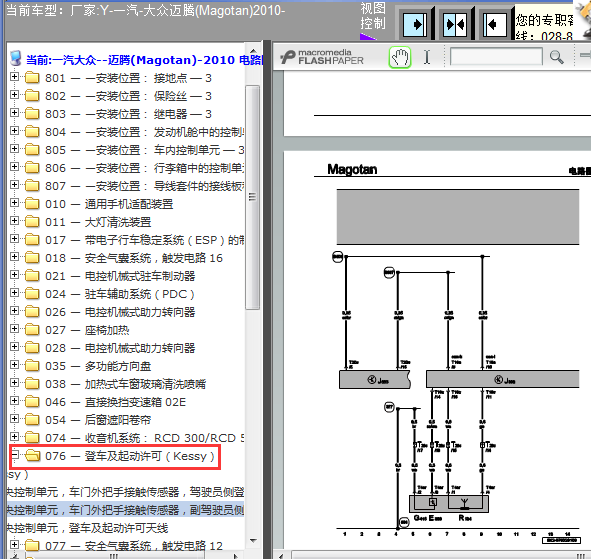Click the FlashPaper search text field
This screenshot has width=591, height=559.
click(x=496, y=57)
